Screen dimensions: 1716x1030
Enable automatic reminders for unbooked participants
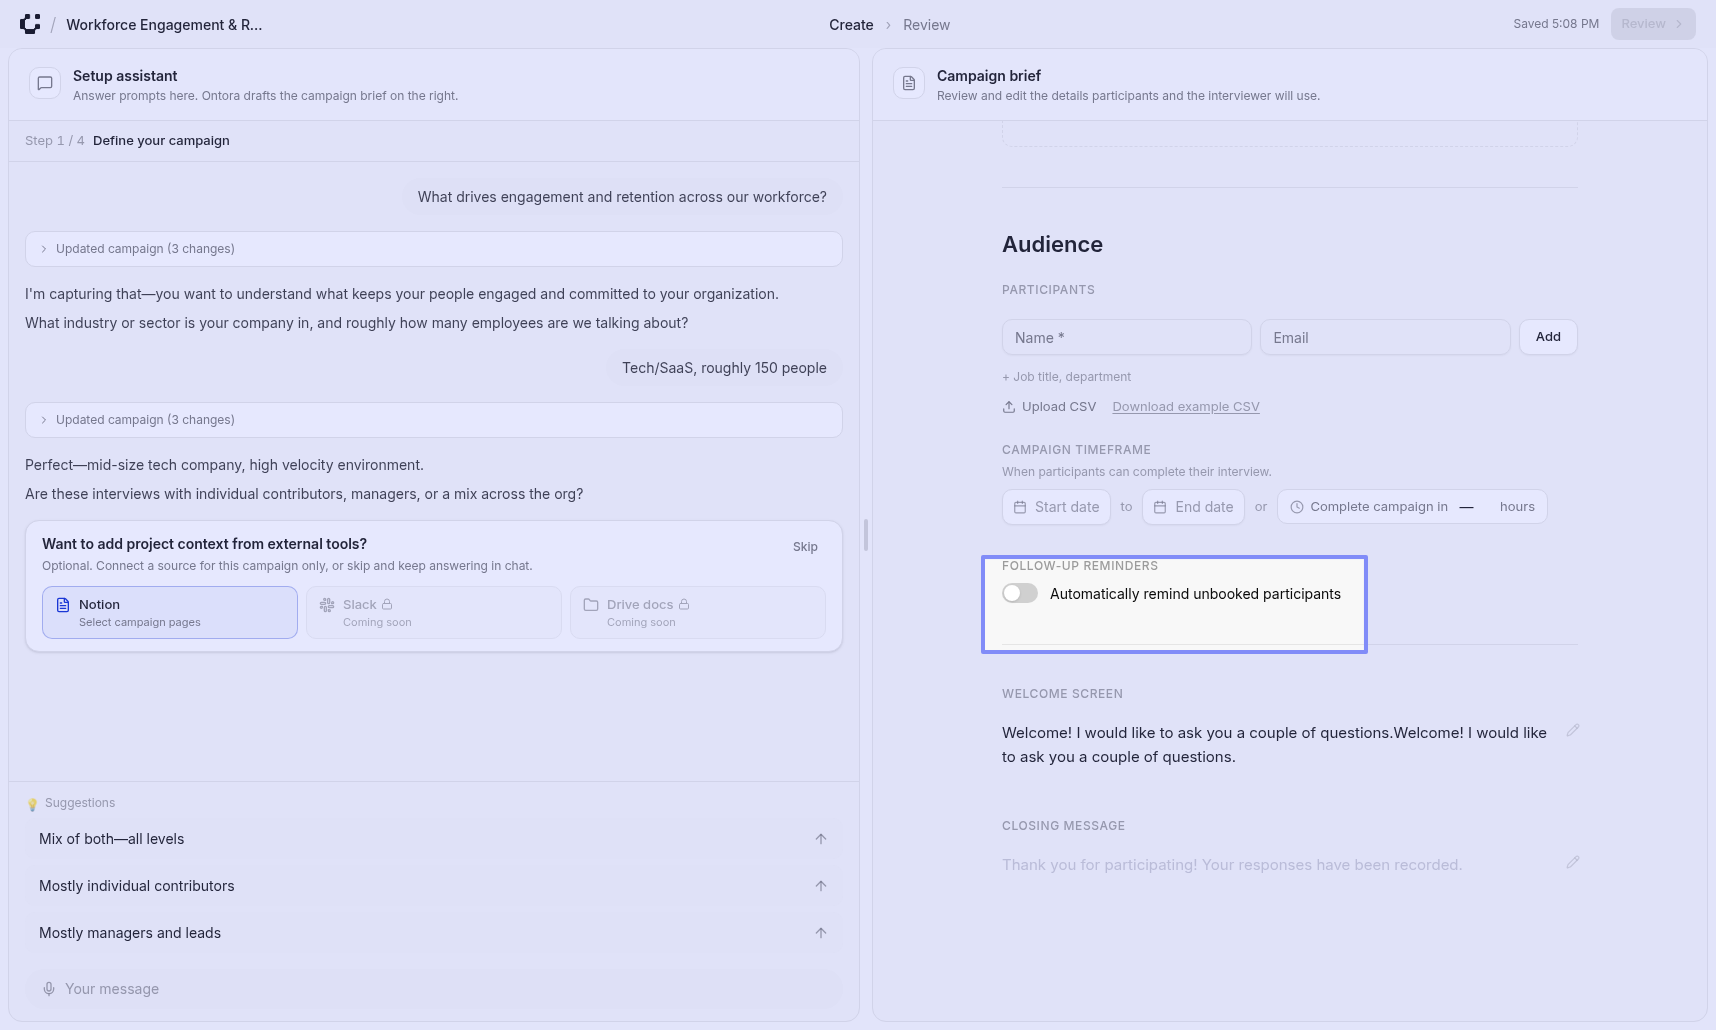[x=1020, y=594]
